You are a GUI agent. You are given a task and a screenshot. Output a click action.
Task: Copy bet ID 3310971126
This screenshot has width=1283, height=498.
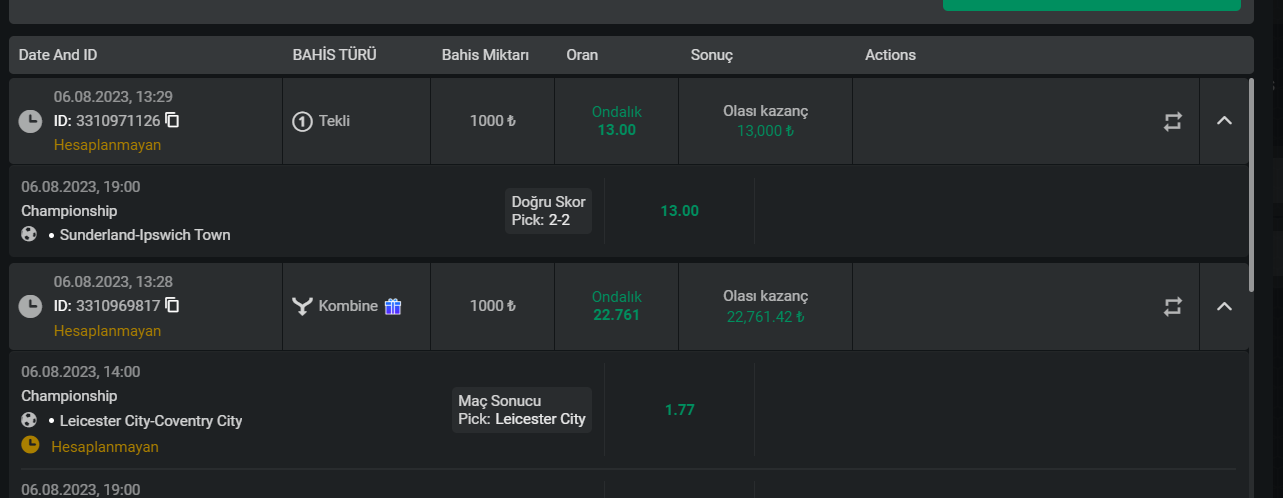(172, 121)
